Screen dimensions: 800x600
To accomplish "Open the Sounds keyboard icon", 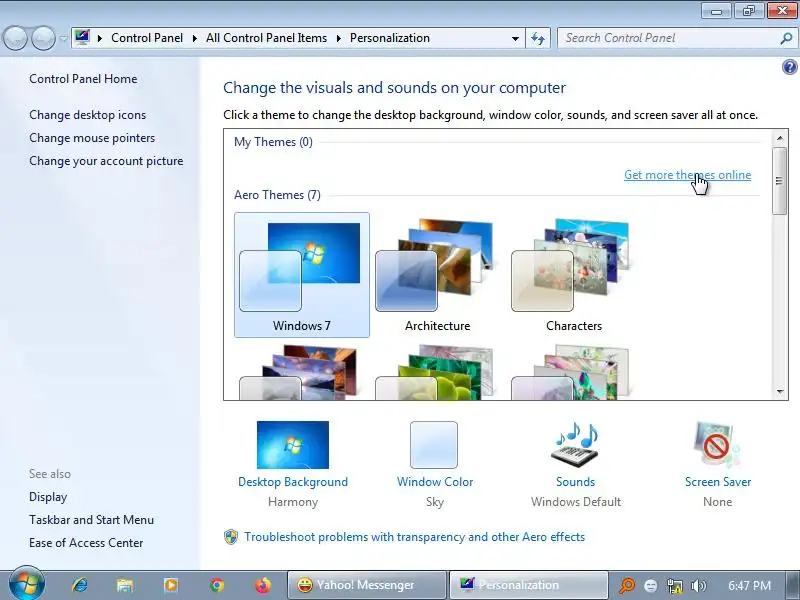I will [576, 443].
